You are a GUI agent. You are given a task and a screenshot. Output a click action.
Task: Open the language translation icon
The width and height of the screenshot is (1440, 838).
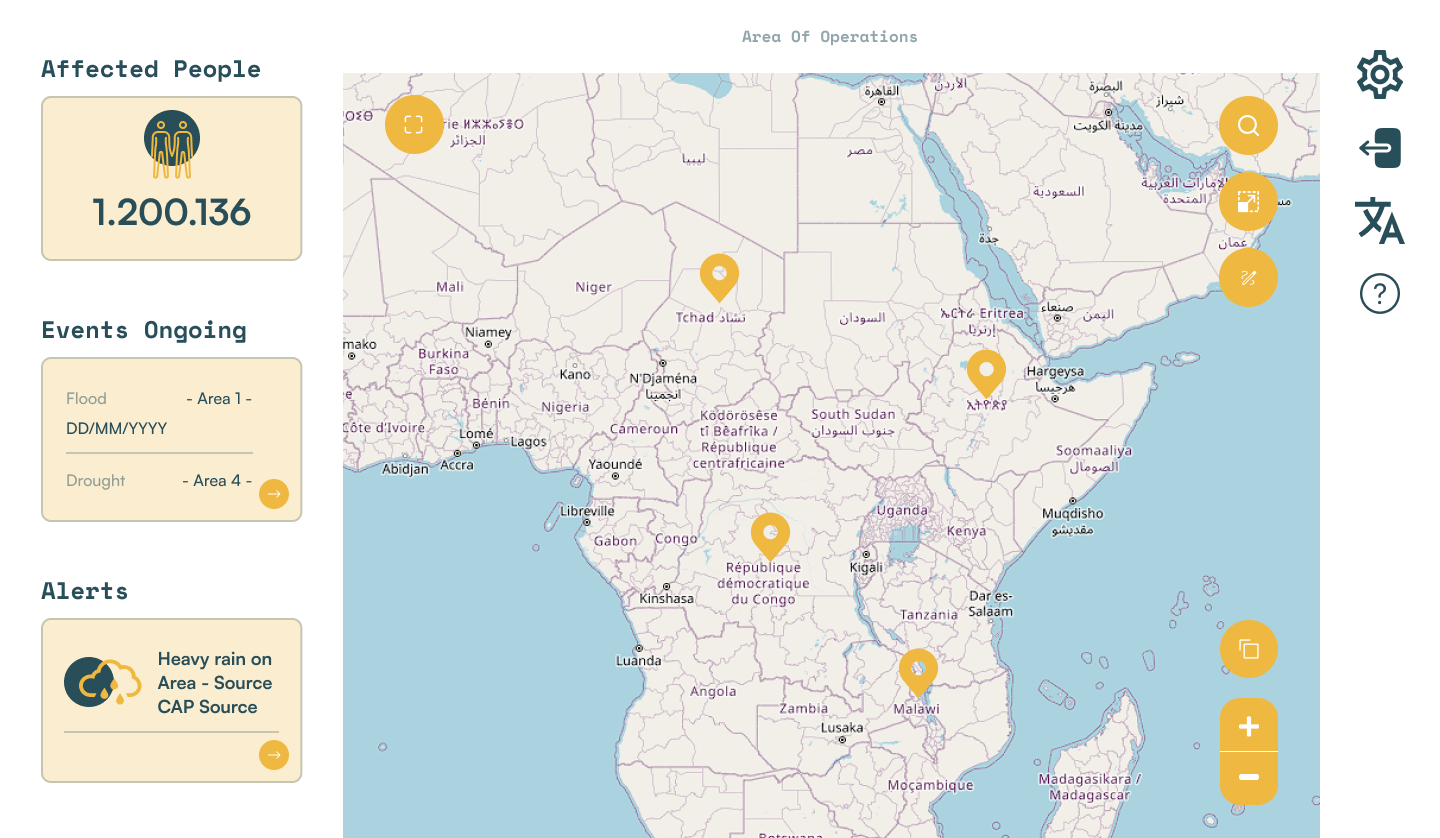[x=1380, y=220]
